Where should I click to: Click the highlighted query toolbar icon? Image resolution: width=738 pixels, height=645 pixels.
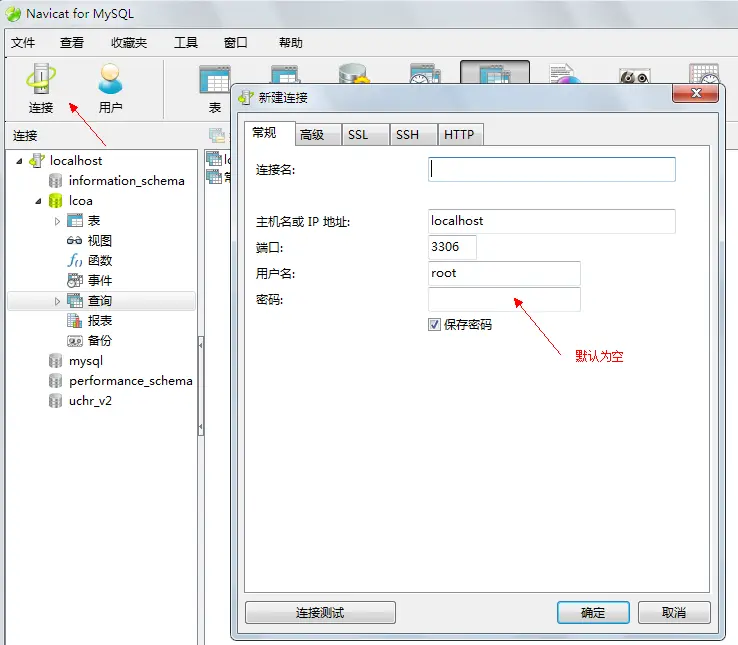(x=495, y=73)
